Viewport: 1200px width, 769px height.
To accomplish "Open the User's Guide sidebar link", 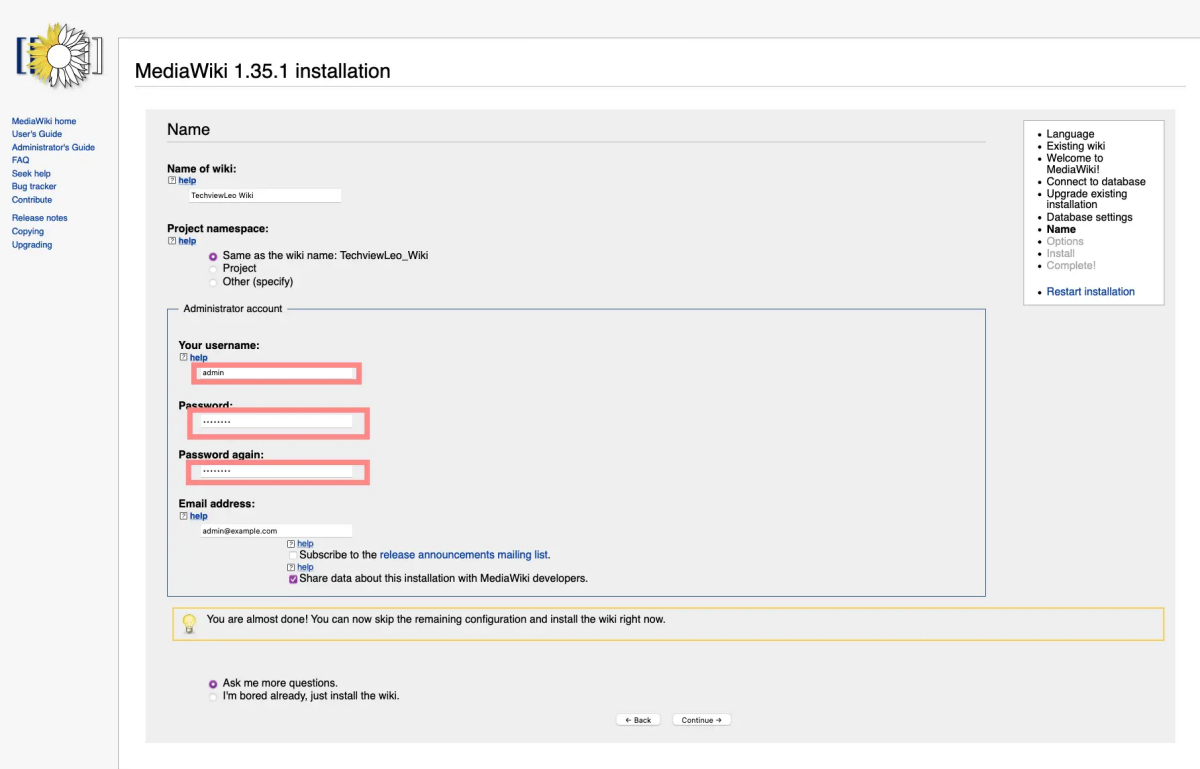I will click(x=37, y=134).
